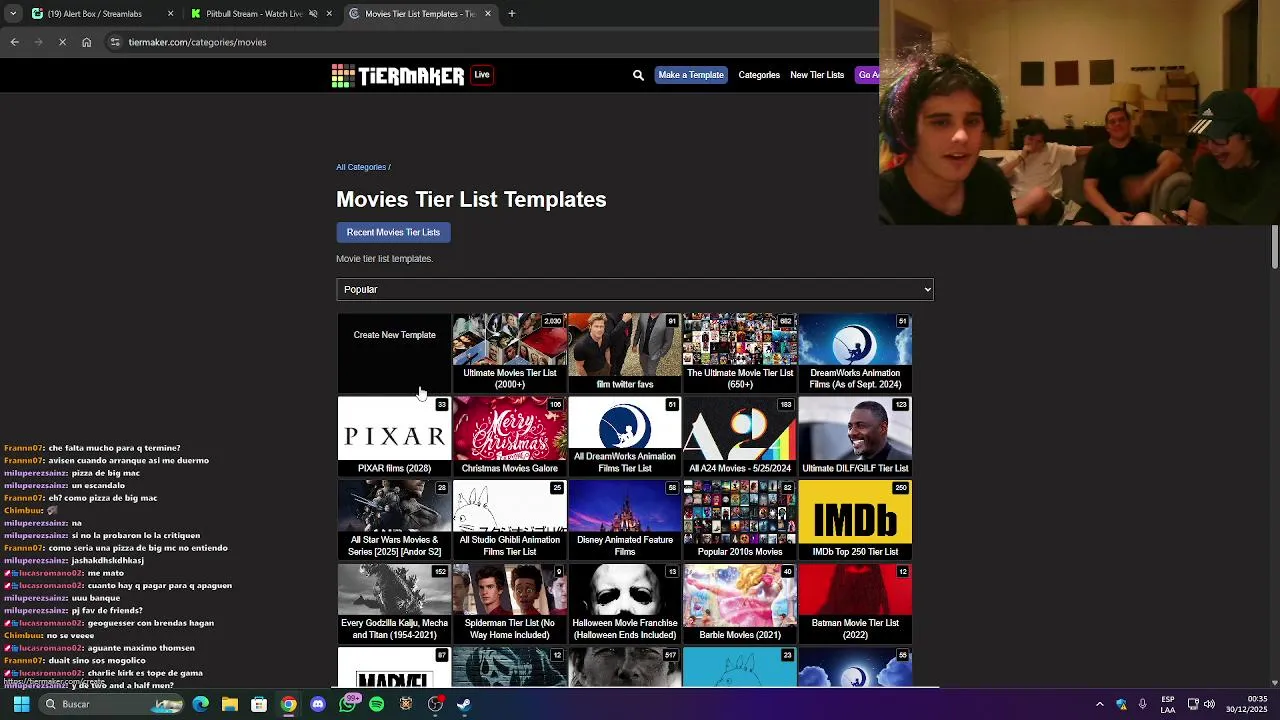
Task: Open New Tier Lists in header
Action: (x=817, y=75)
